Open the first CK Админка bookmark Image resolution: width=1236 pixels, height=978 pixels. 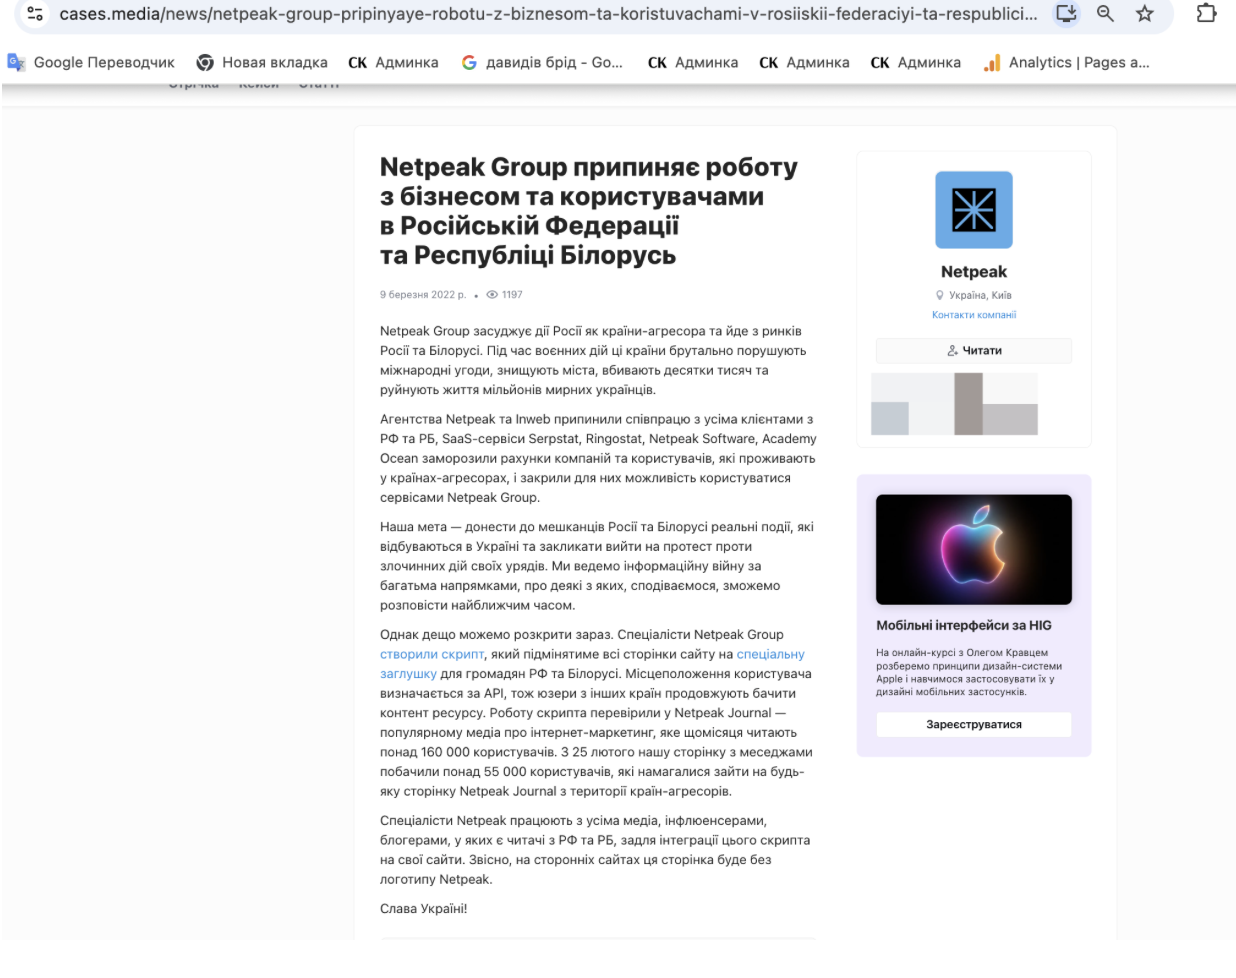tap(393, 62)
